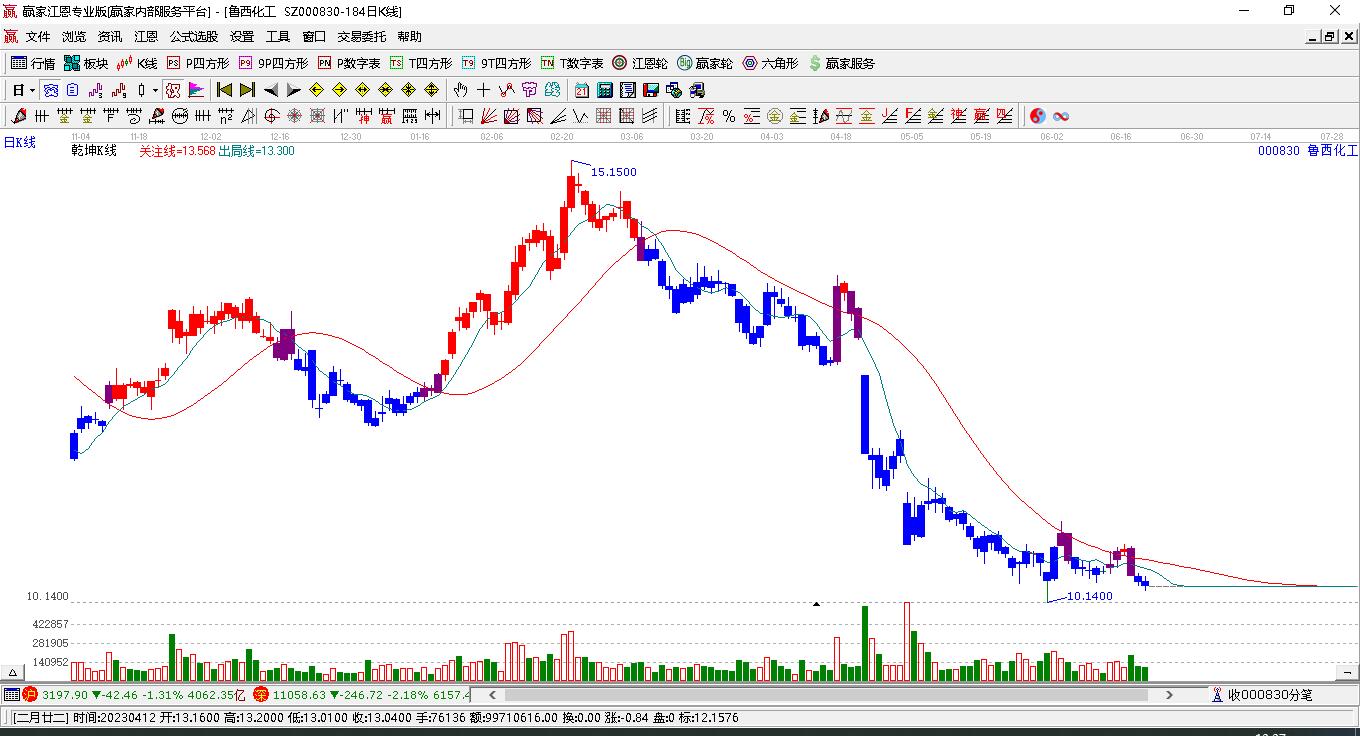Image resolution: width=1360 pixels, height=736 pixels.
Task: Click the 出局线=13.300 value
Action: click(x=256, y=151)
